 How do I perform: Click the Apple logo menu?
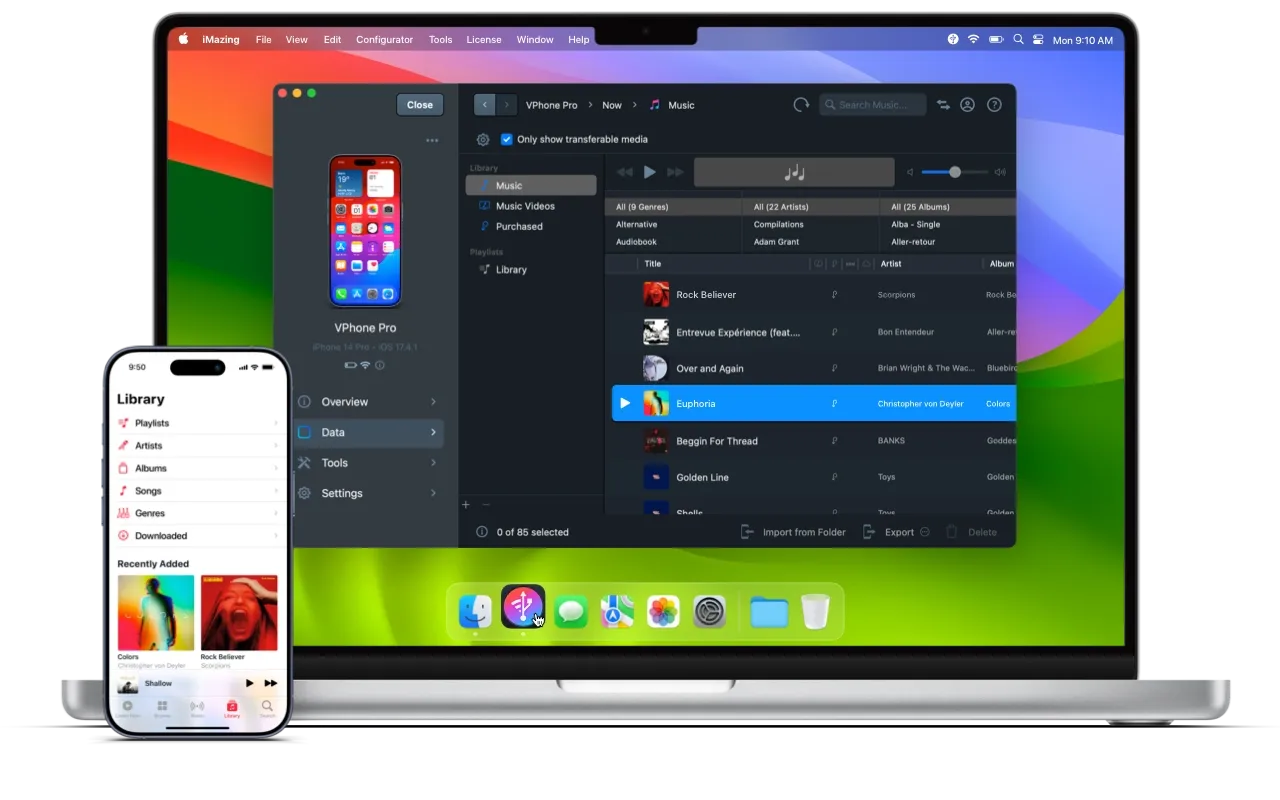tap(183, 40)
